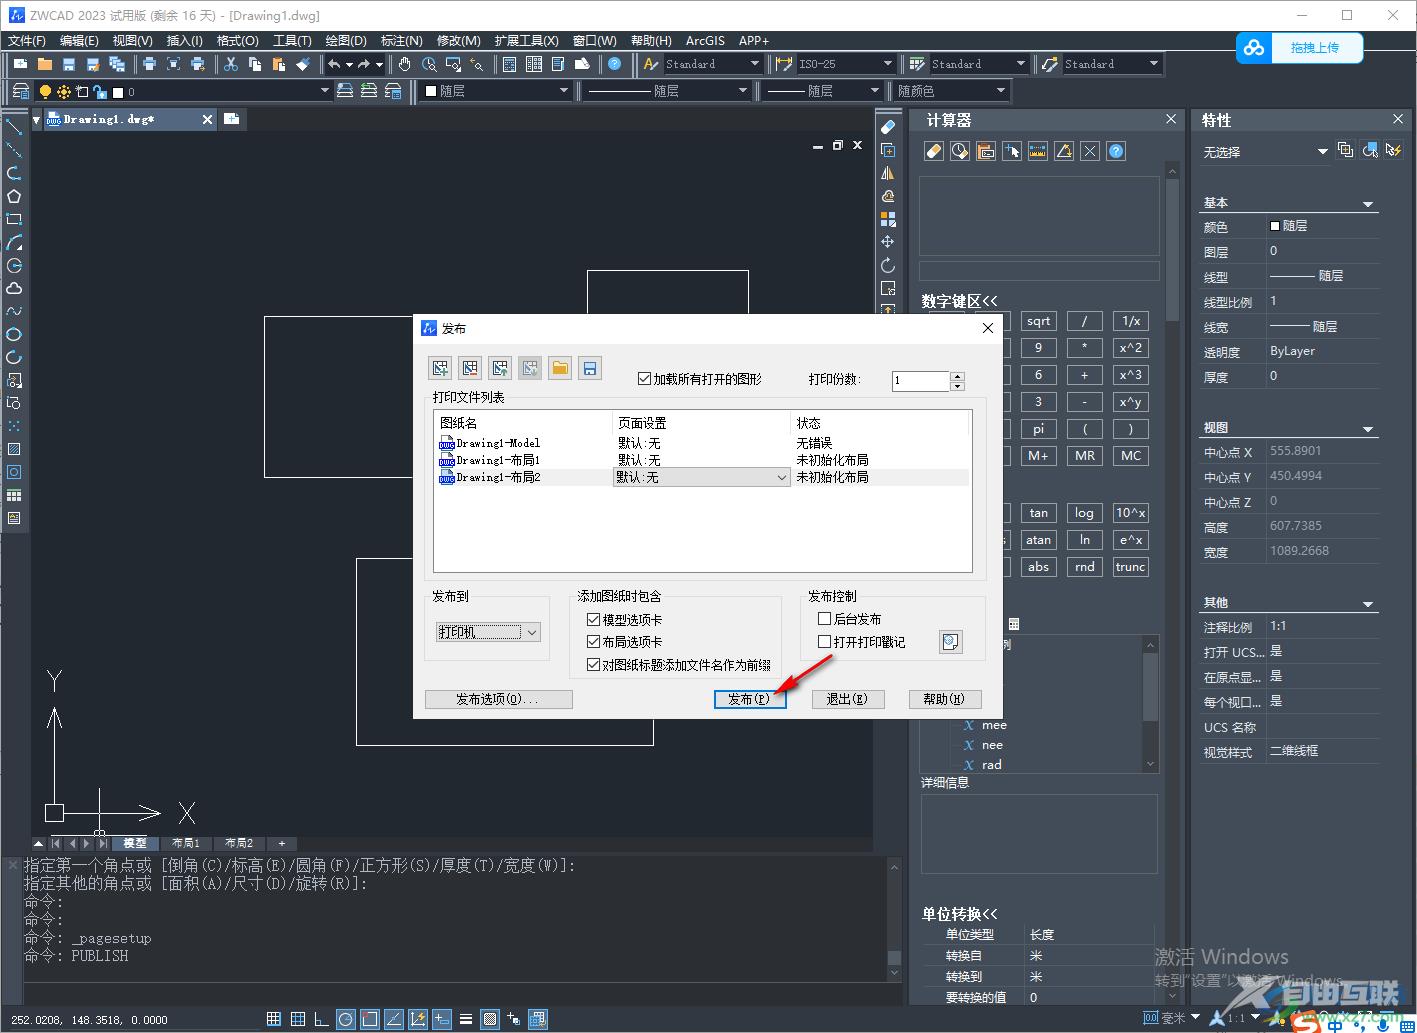This screenshot has width=1417, height=1033.
Task: Select the Ellipse tool in draw toolbar
Action: tap(14, 334)
